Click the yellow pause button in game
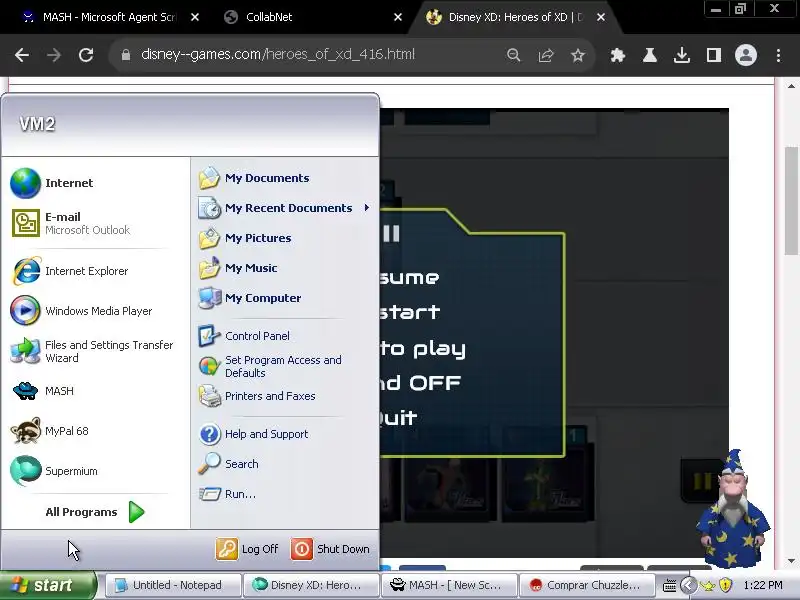Image resolution: width=800 pixels, height=600 pixels. [x=701, y=481]
